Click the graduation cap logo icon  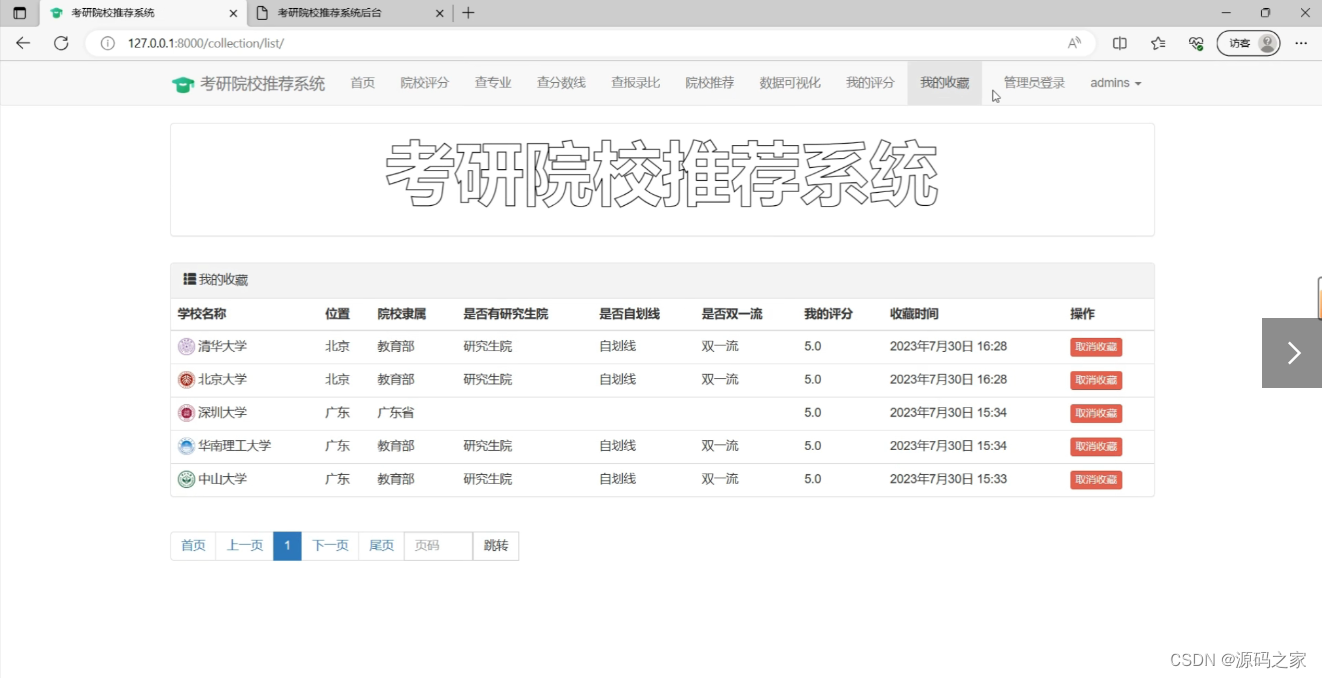coord(183,85)
